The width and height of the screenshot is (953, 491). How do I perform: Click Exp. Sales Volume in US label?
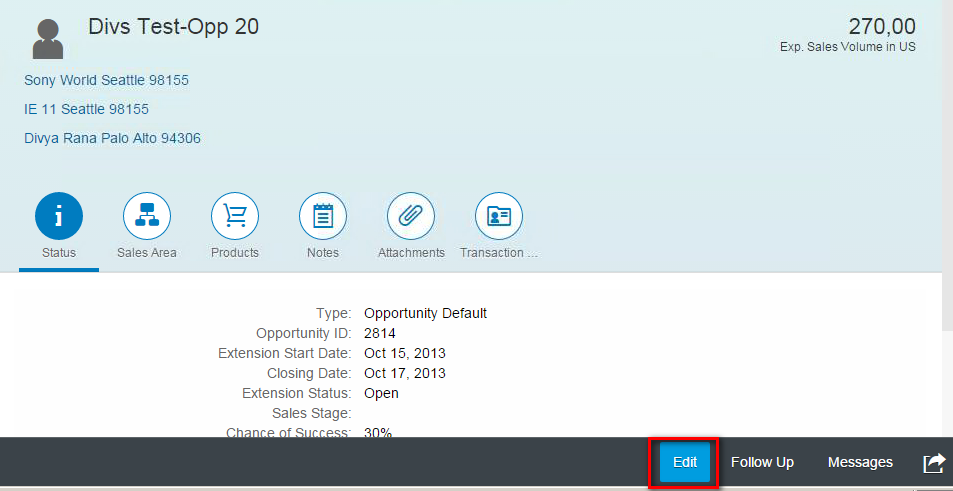(848, 47)
